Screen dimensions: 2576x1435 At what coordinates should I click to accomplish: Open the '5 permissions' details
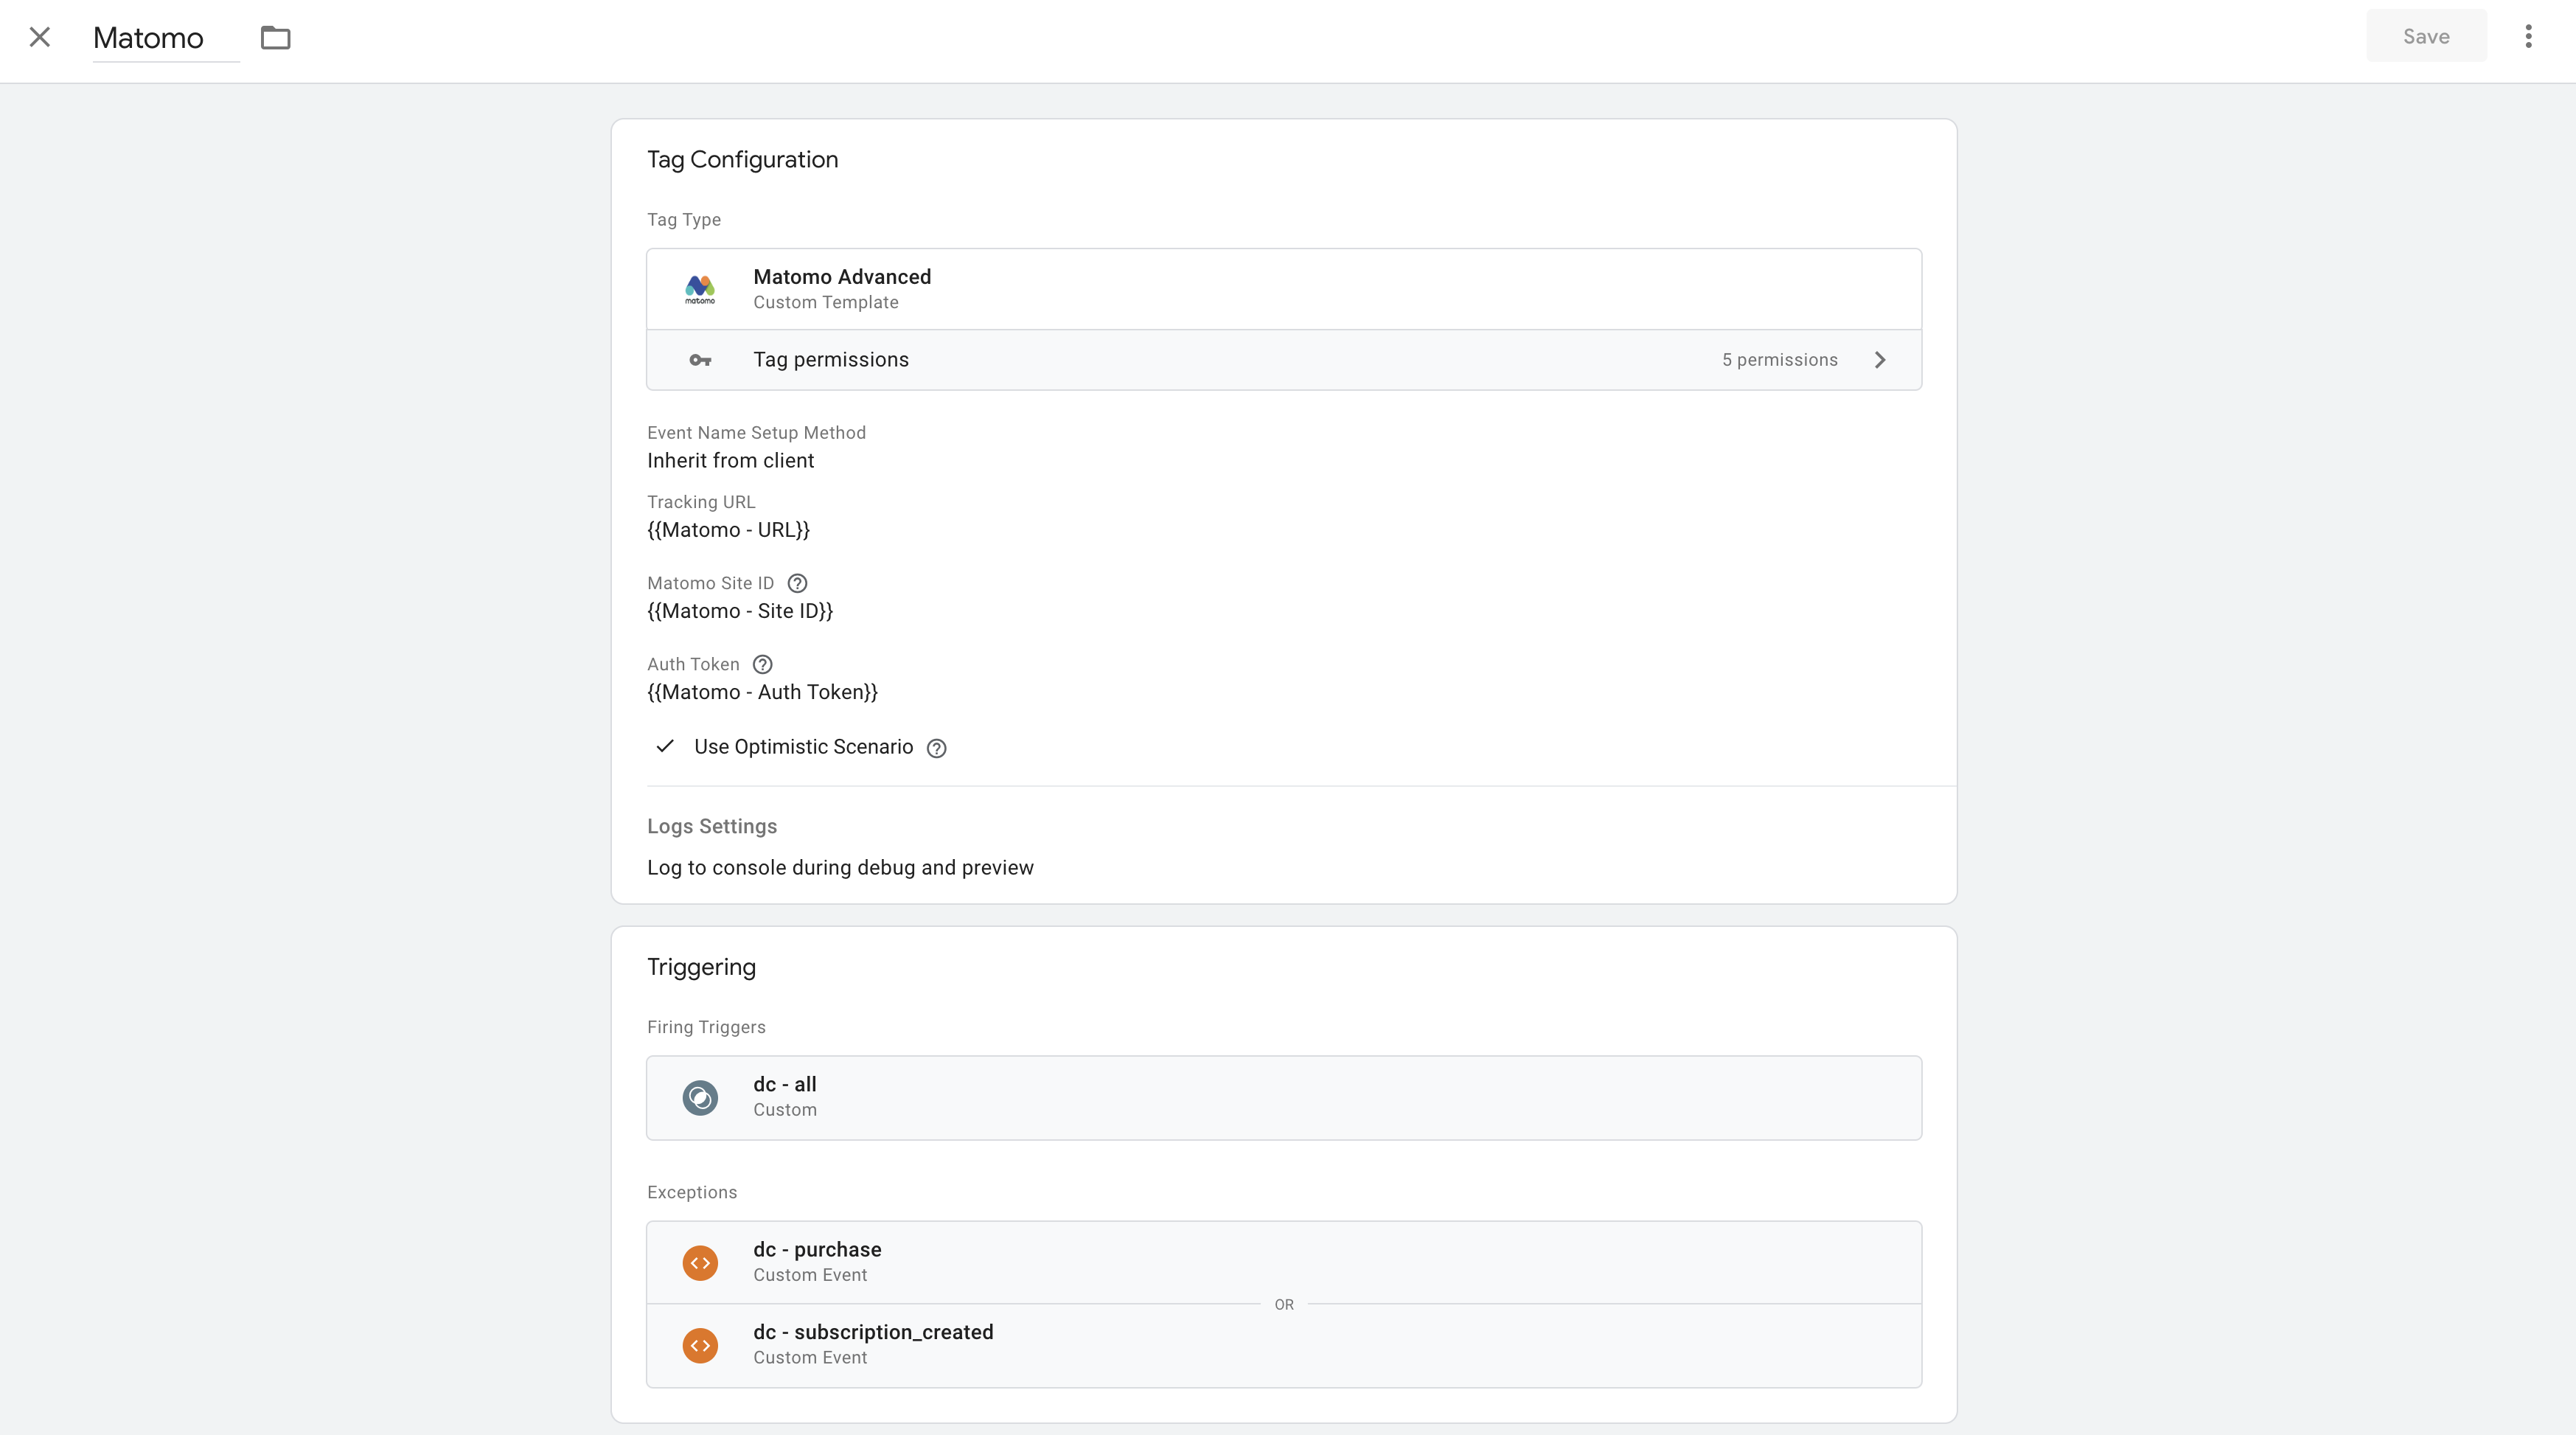[x=1779, y=360]
